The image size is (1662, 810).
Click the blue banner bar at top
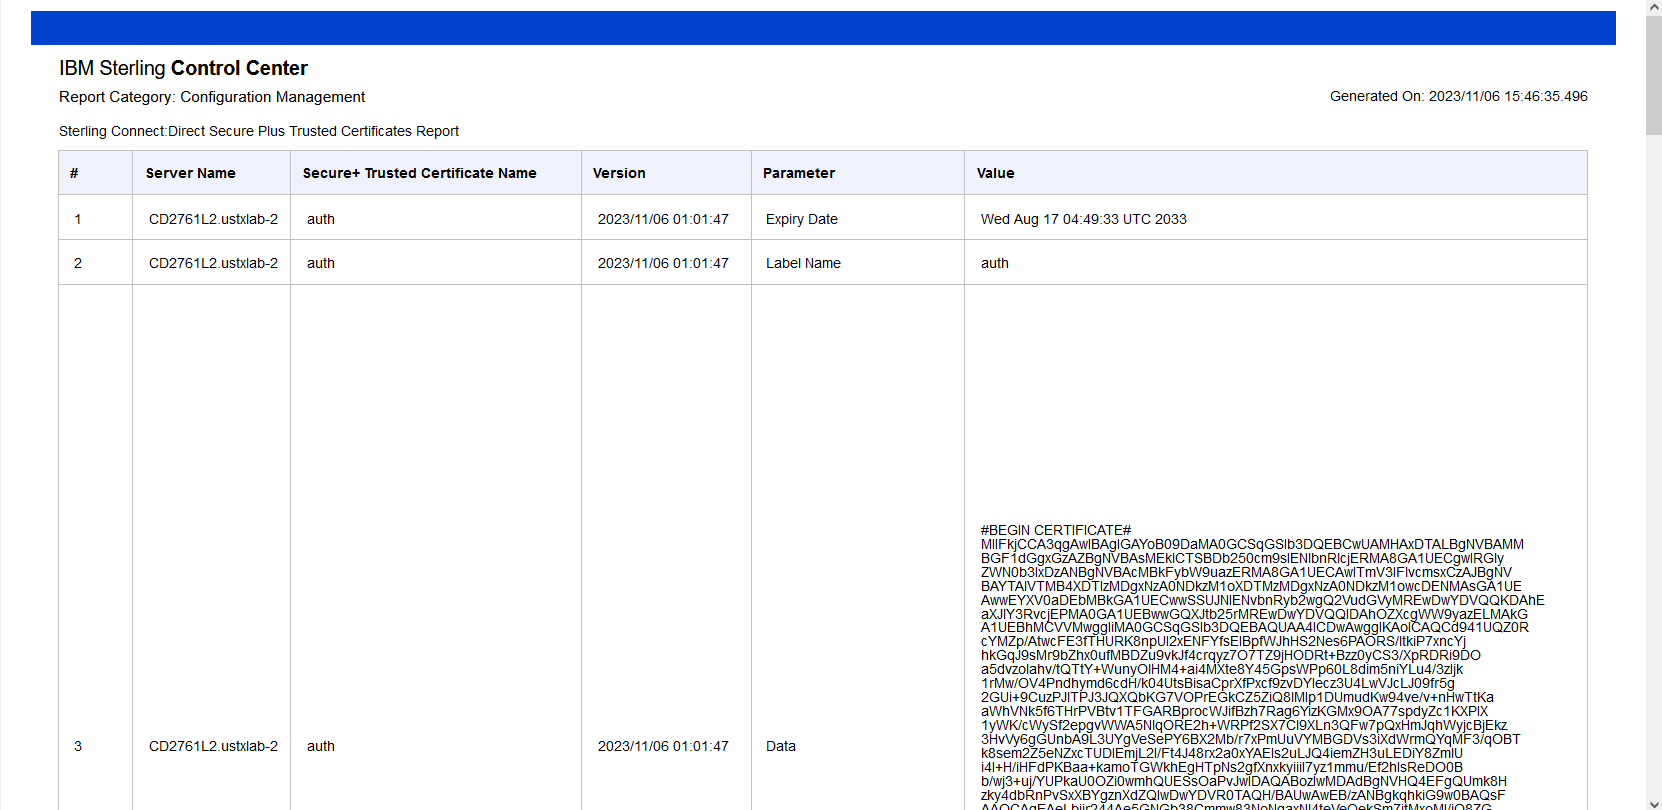click(x=822, y=28)
